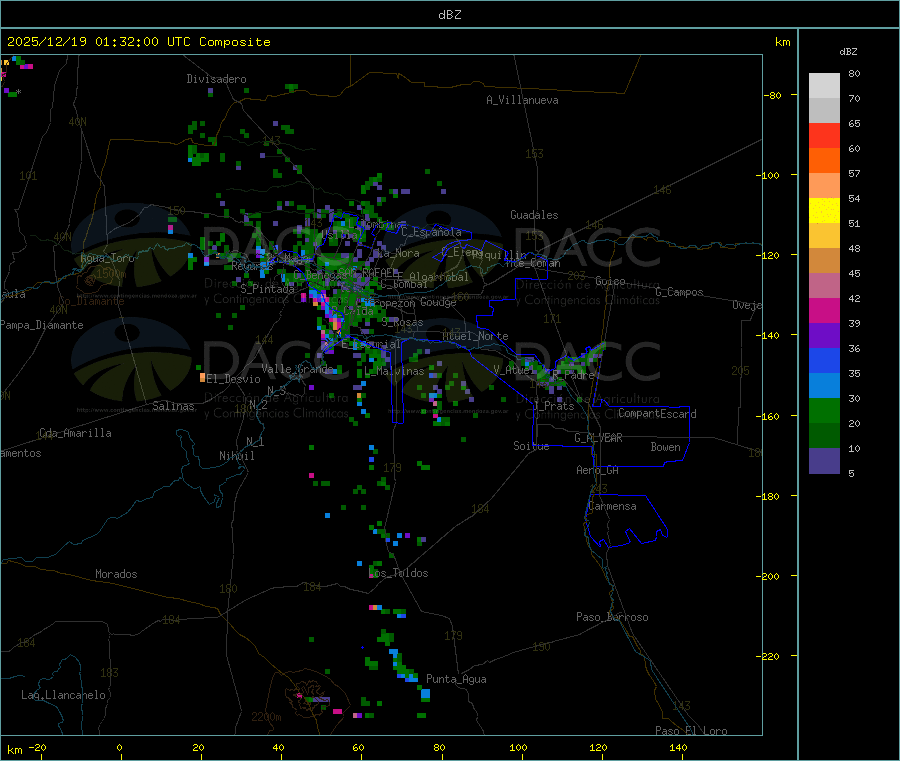This screenshot has height=761, width=900.
Task: Click the magenta 42 dBZ swatch
Action: click(x=824, y=310)
